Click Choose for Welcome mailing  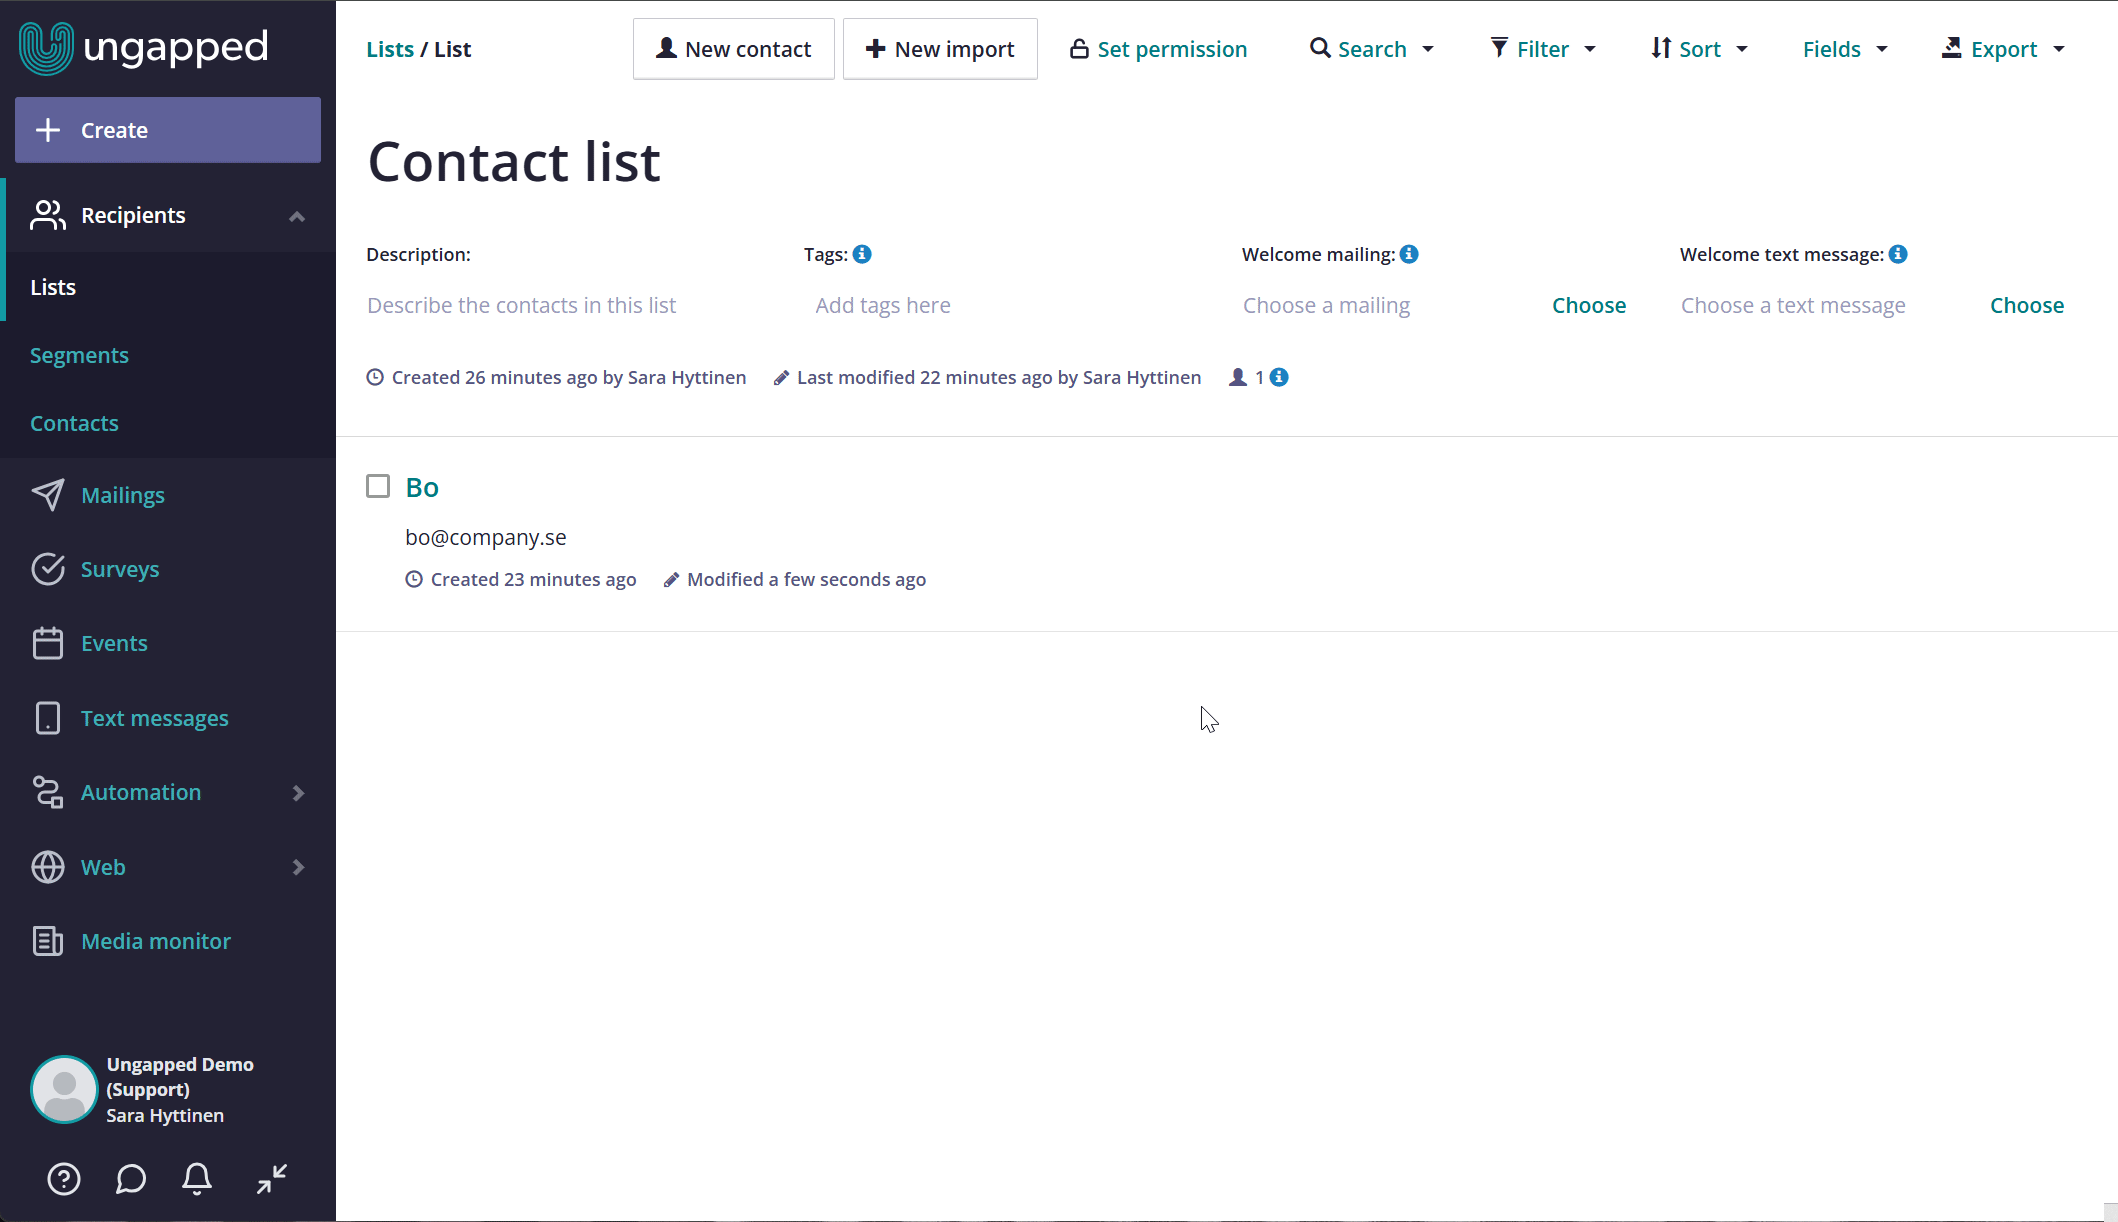click(1589, 305)
